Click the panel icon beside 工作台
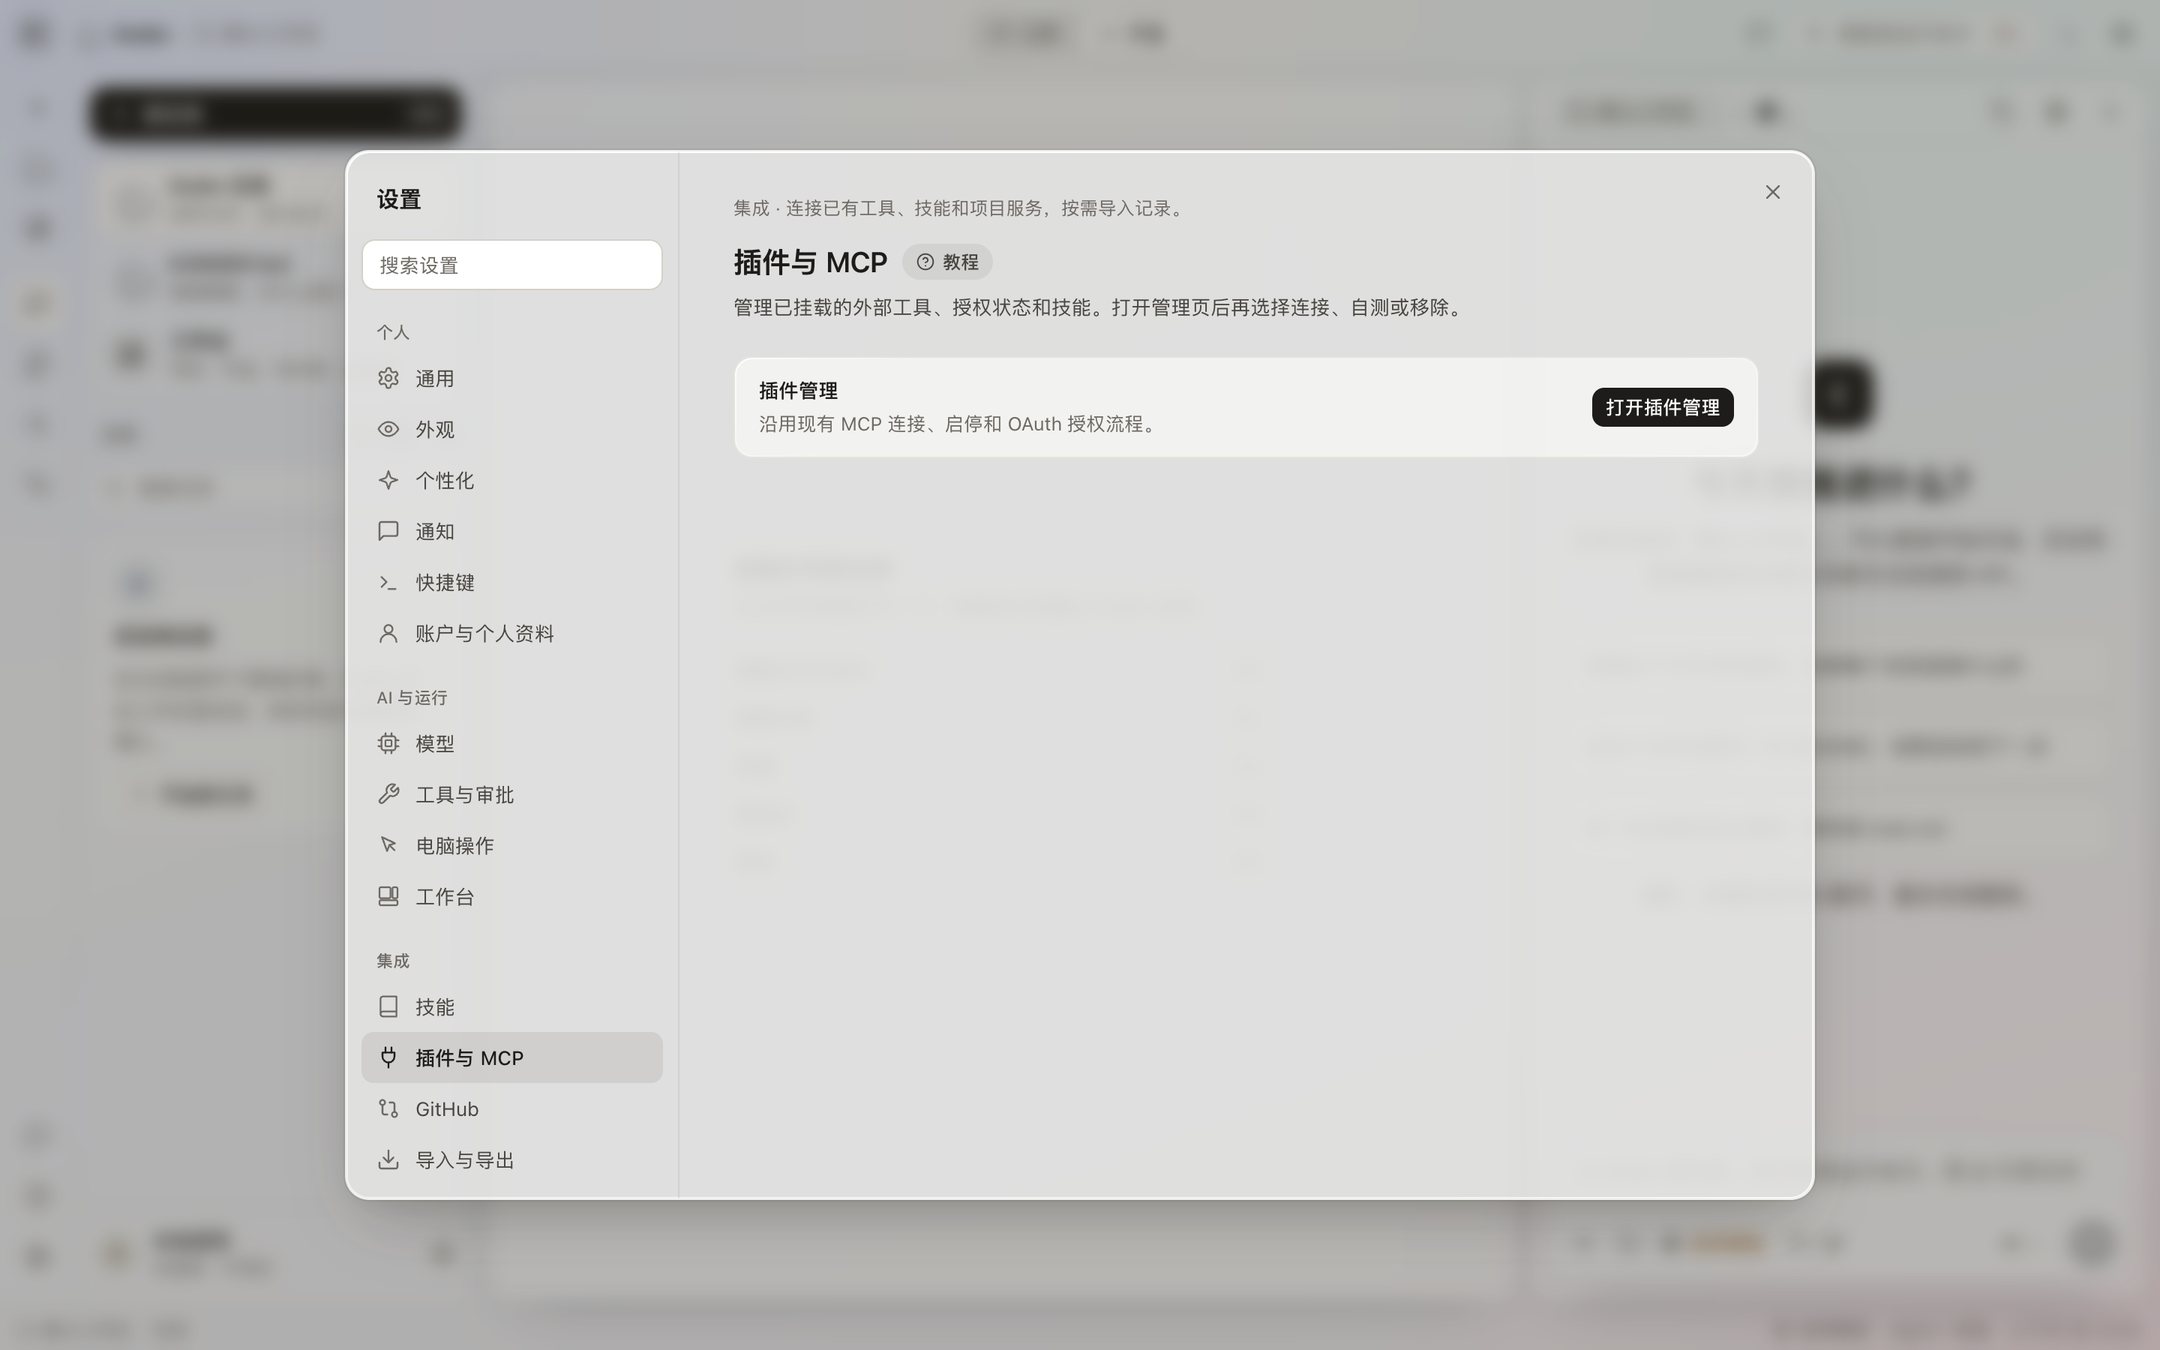The width and height of the screenshot is (2160, 1350). coord(388,896)
